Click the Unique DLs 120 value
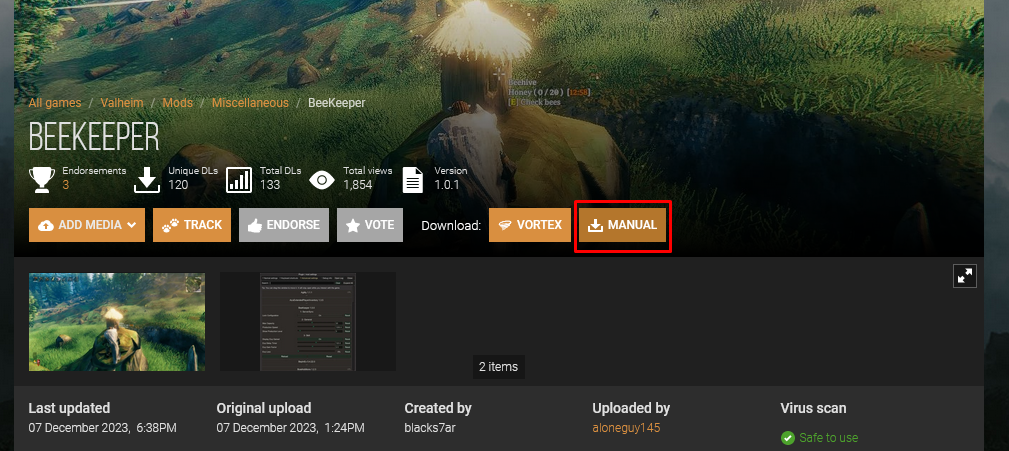 tap(178, 185)
